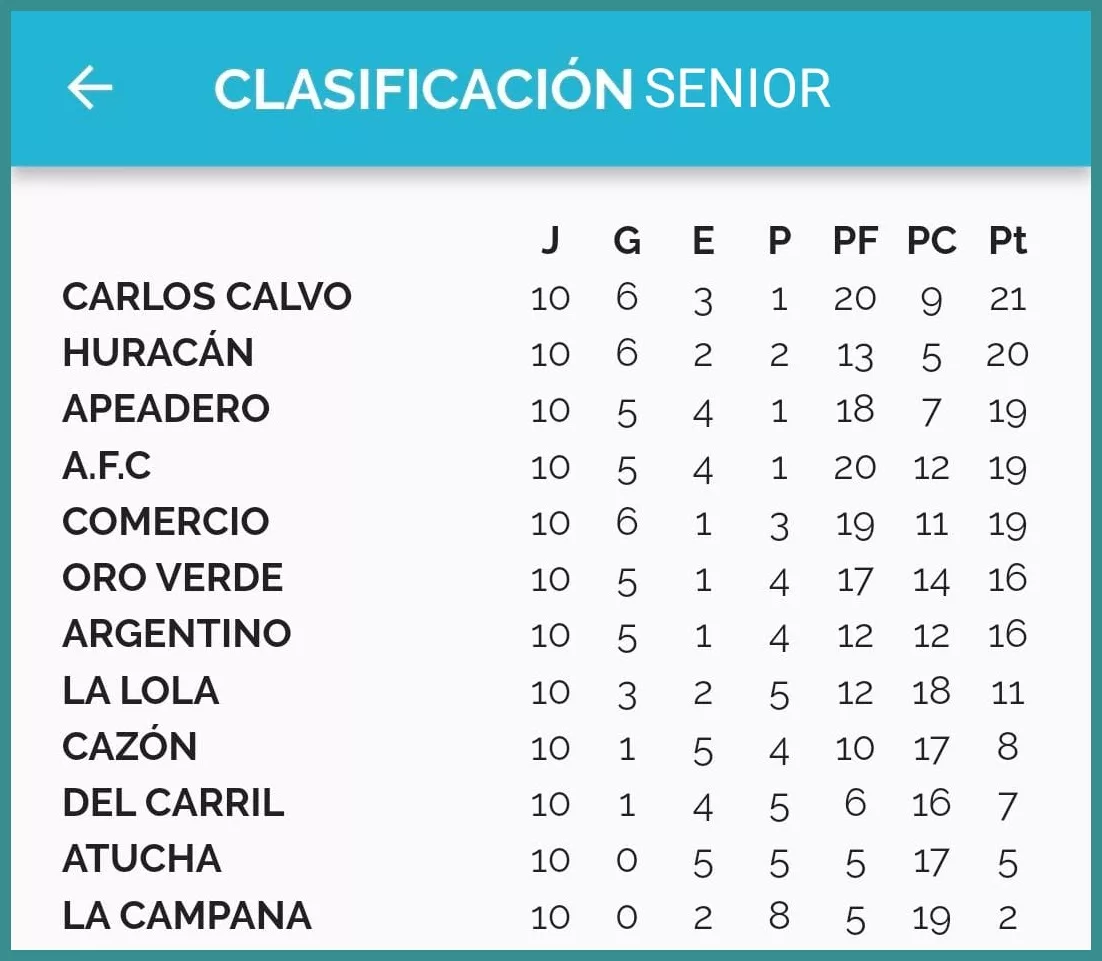Click the PF column header
1102x961 pixels.
click(x=855, y=241)
